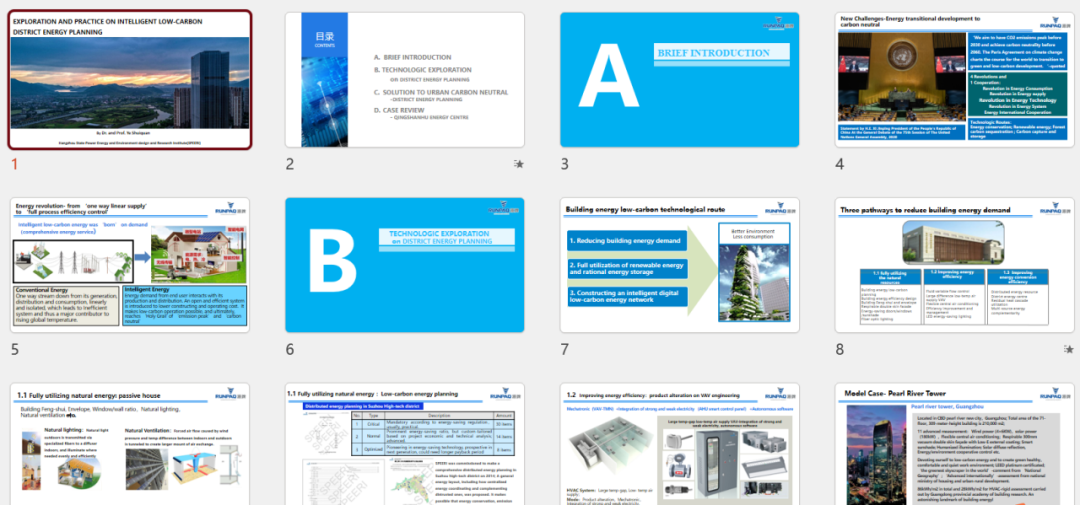The height and width of the screenshot is (505, 1080).
Task: Click the red slide number 1 label
Action: (x=14, y=165)
